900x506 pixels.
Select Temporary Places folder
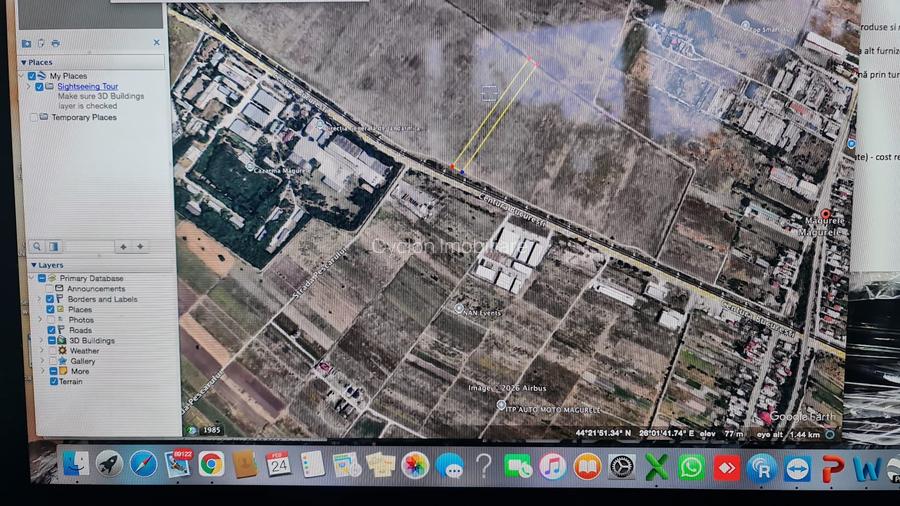coord(84,118)
